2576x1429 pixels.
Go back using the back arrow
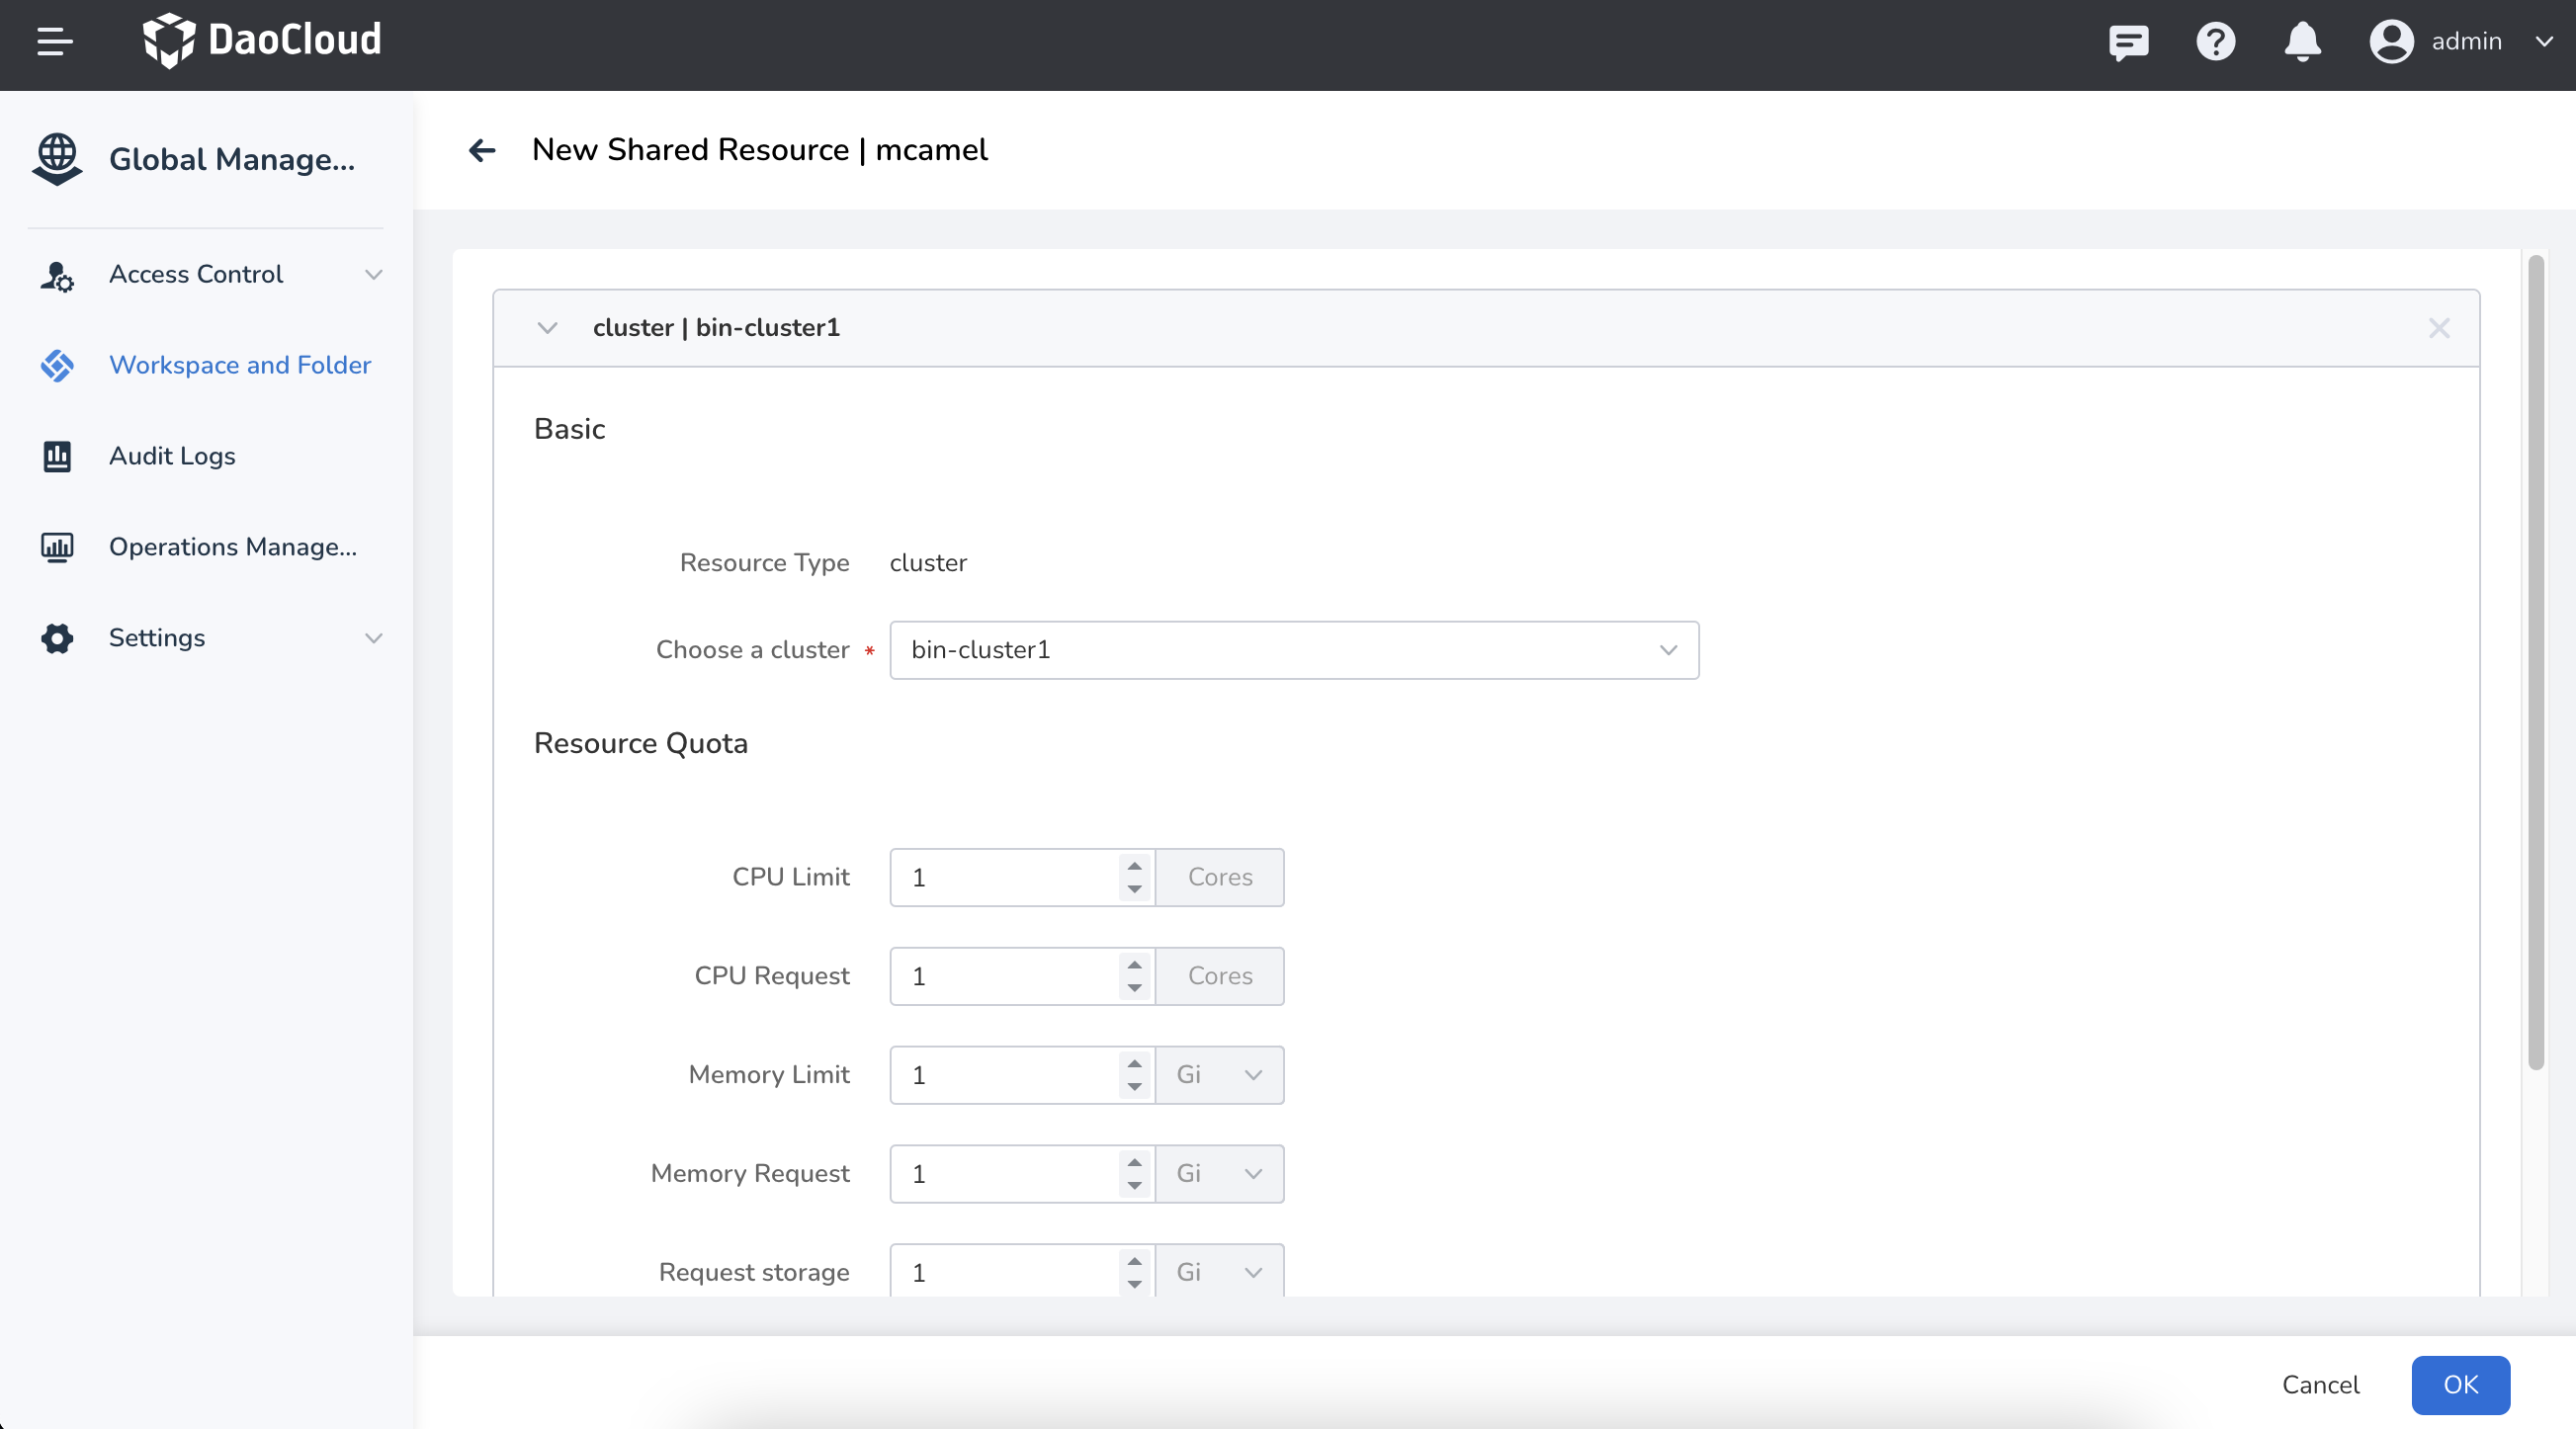tap(483, 151)
